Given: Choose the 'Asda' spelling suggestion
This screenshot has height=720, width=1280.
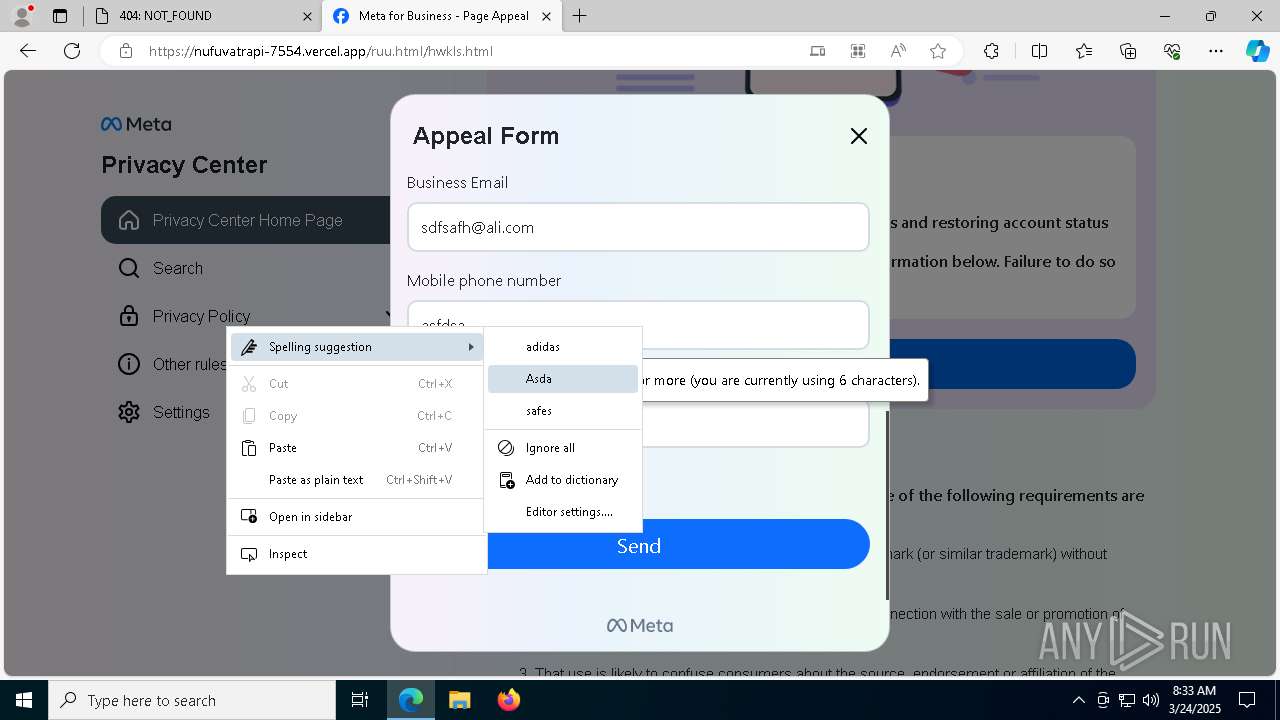Looking at the screenshot, I should (562, 379).
